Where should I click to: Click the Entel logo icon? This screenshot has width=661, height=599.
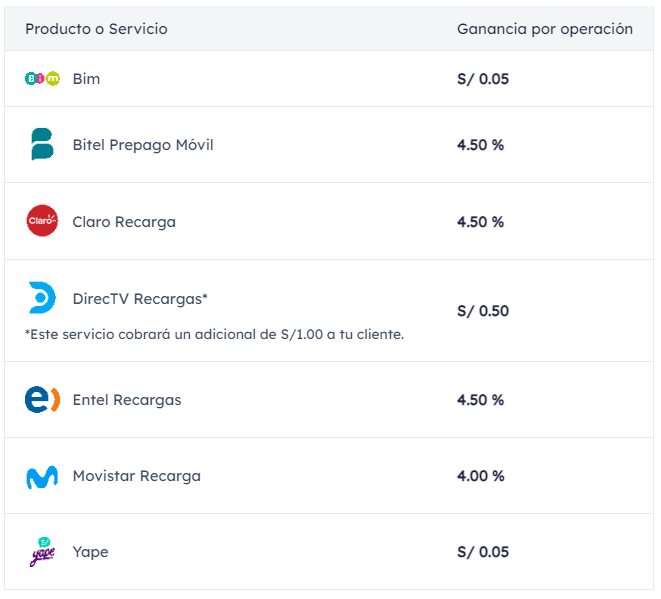coord(42,400)
